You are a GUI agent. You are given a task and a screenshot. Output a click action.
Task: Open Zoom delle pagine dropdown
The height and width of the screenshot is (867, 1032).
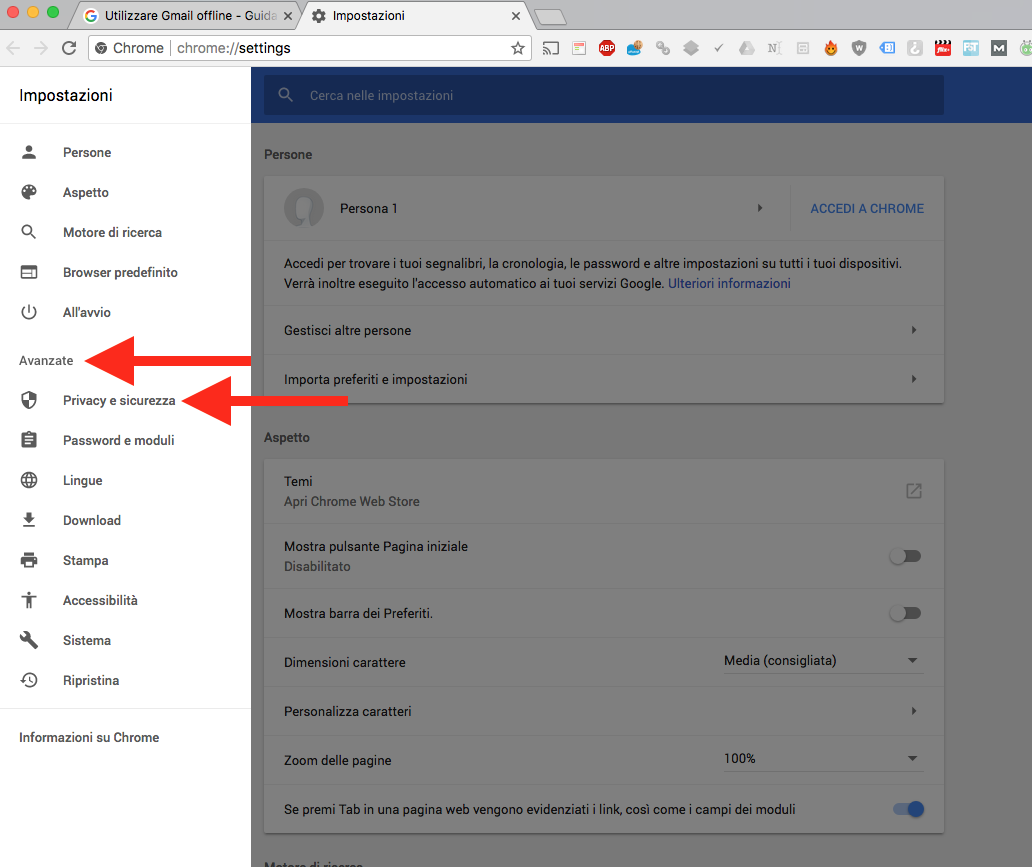(823, 759)
